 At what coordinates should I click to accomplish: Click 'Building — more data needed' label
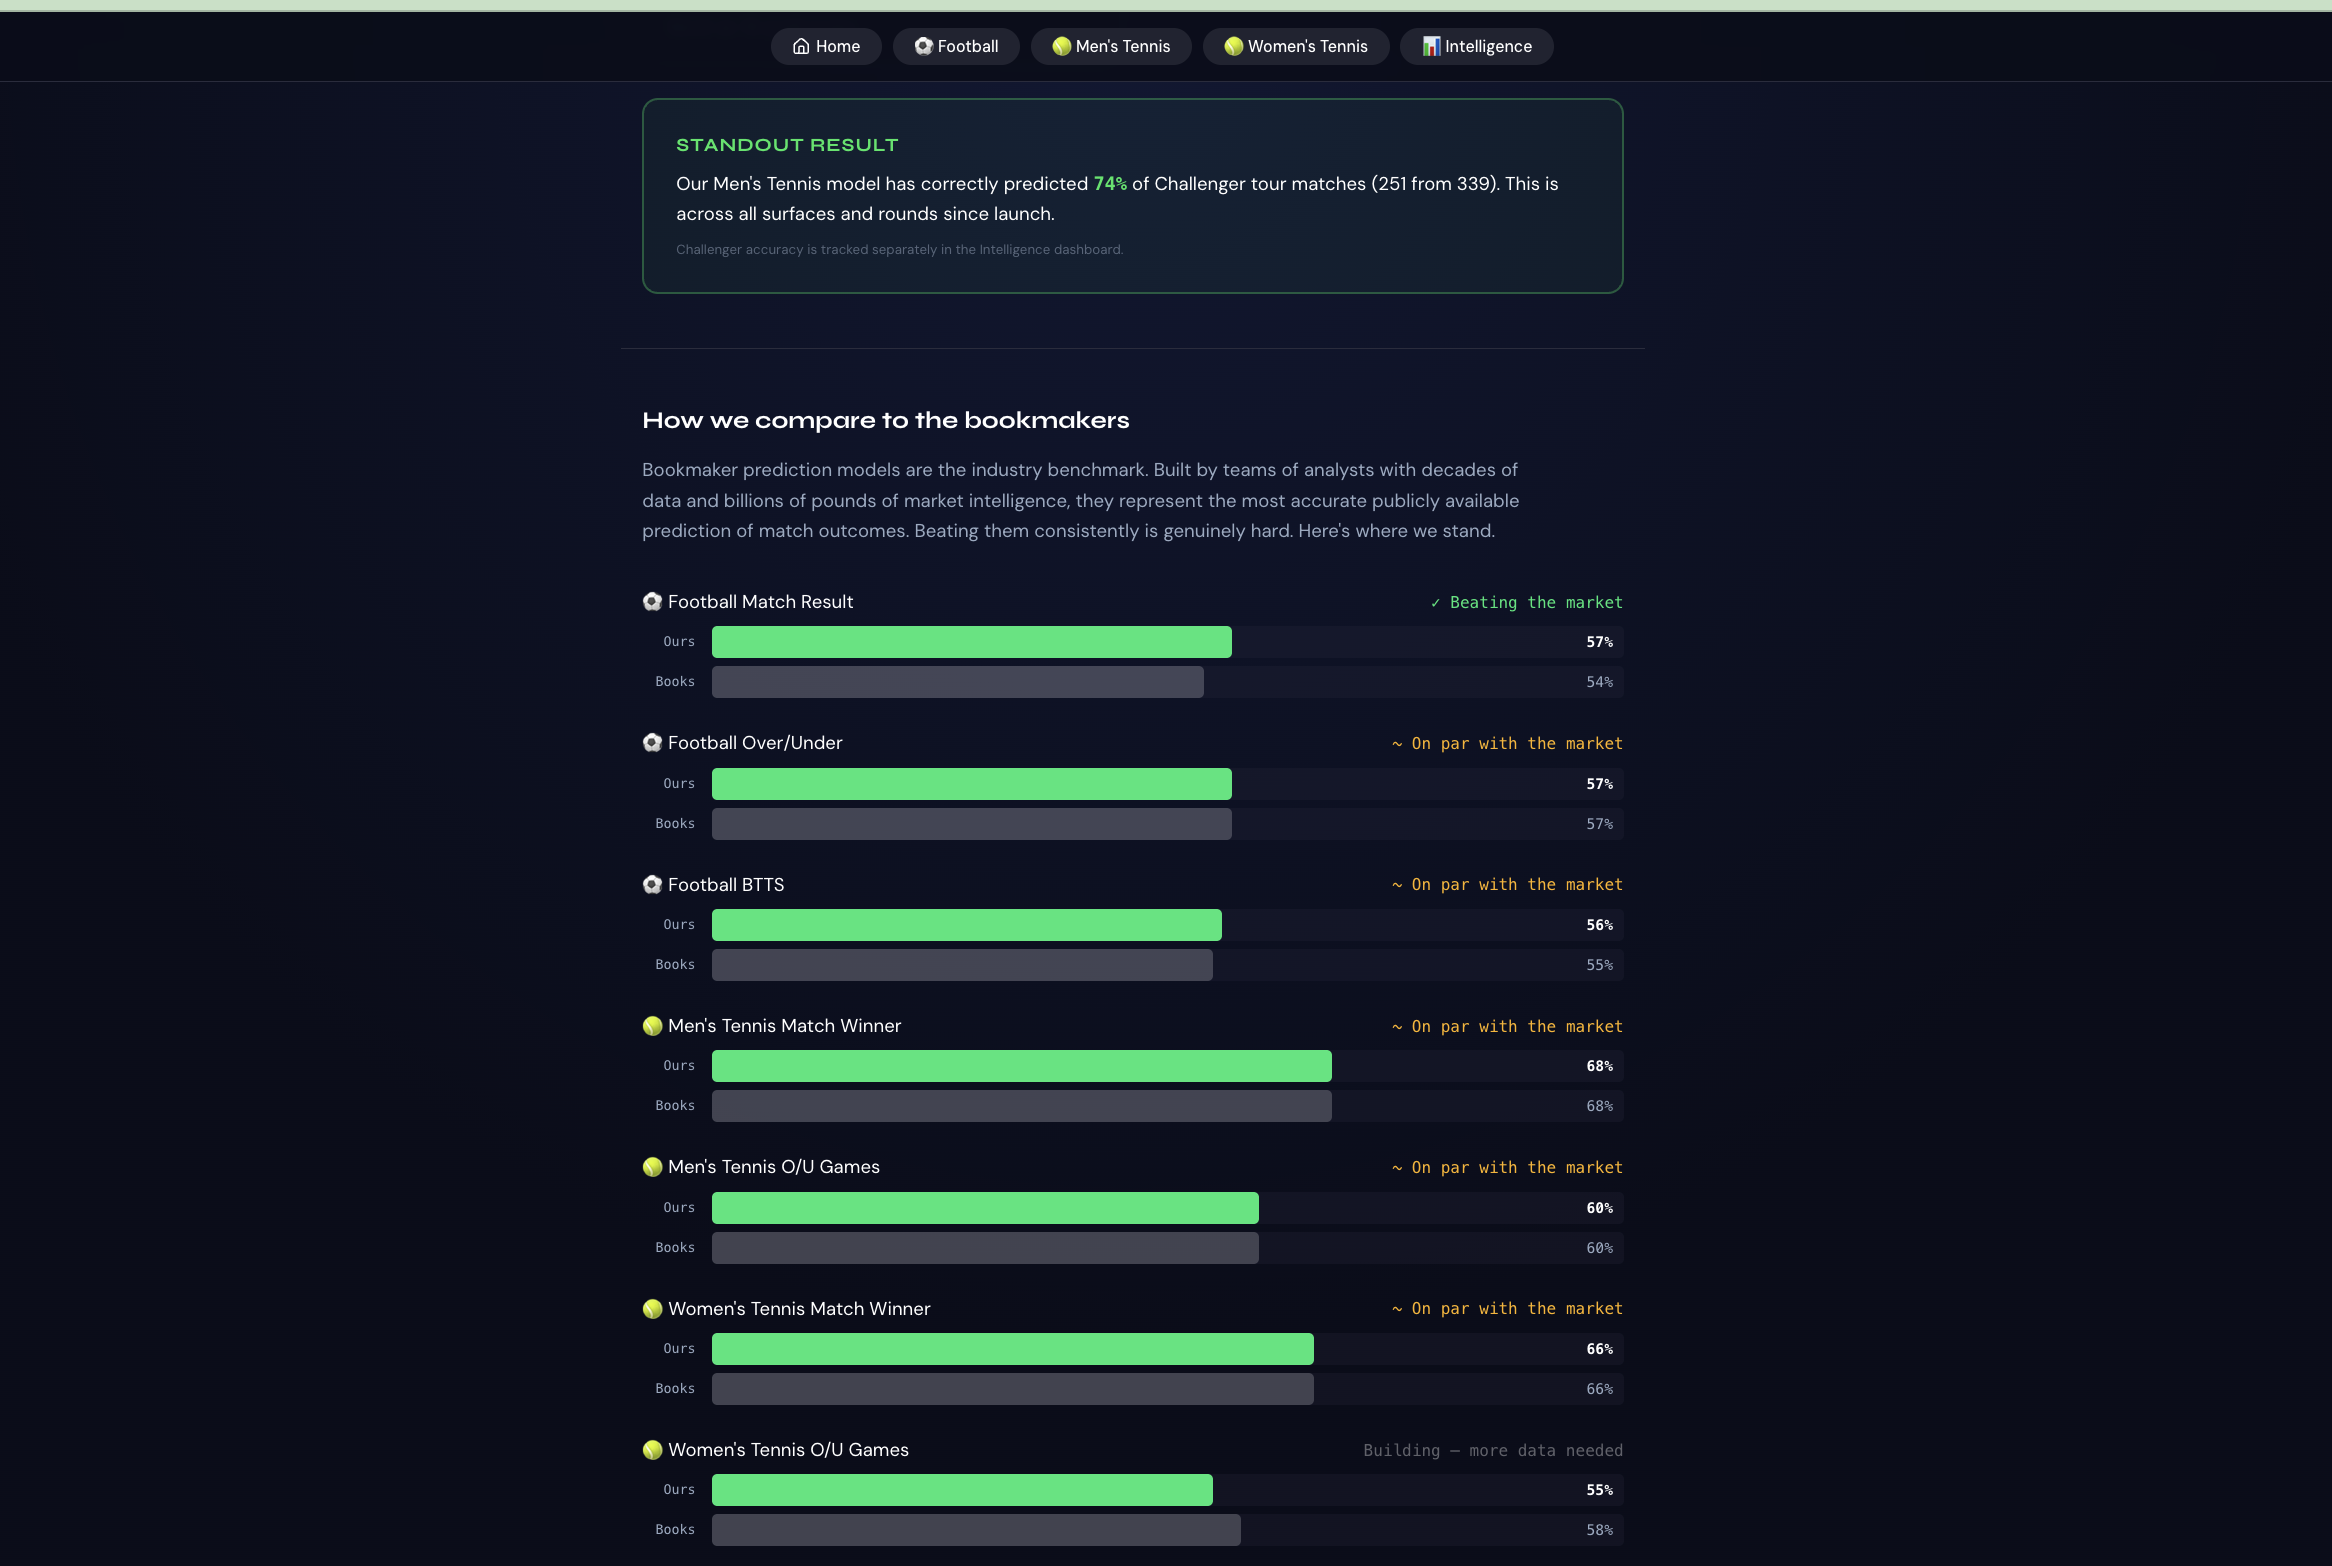(x=1493, y=1450)
